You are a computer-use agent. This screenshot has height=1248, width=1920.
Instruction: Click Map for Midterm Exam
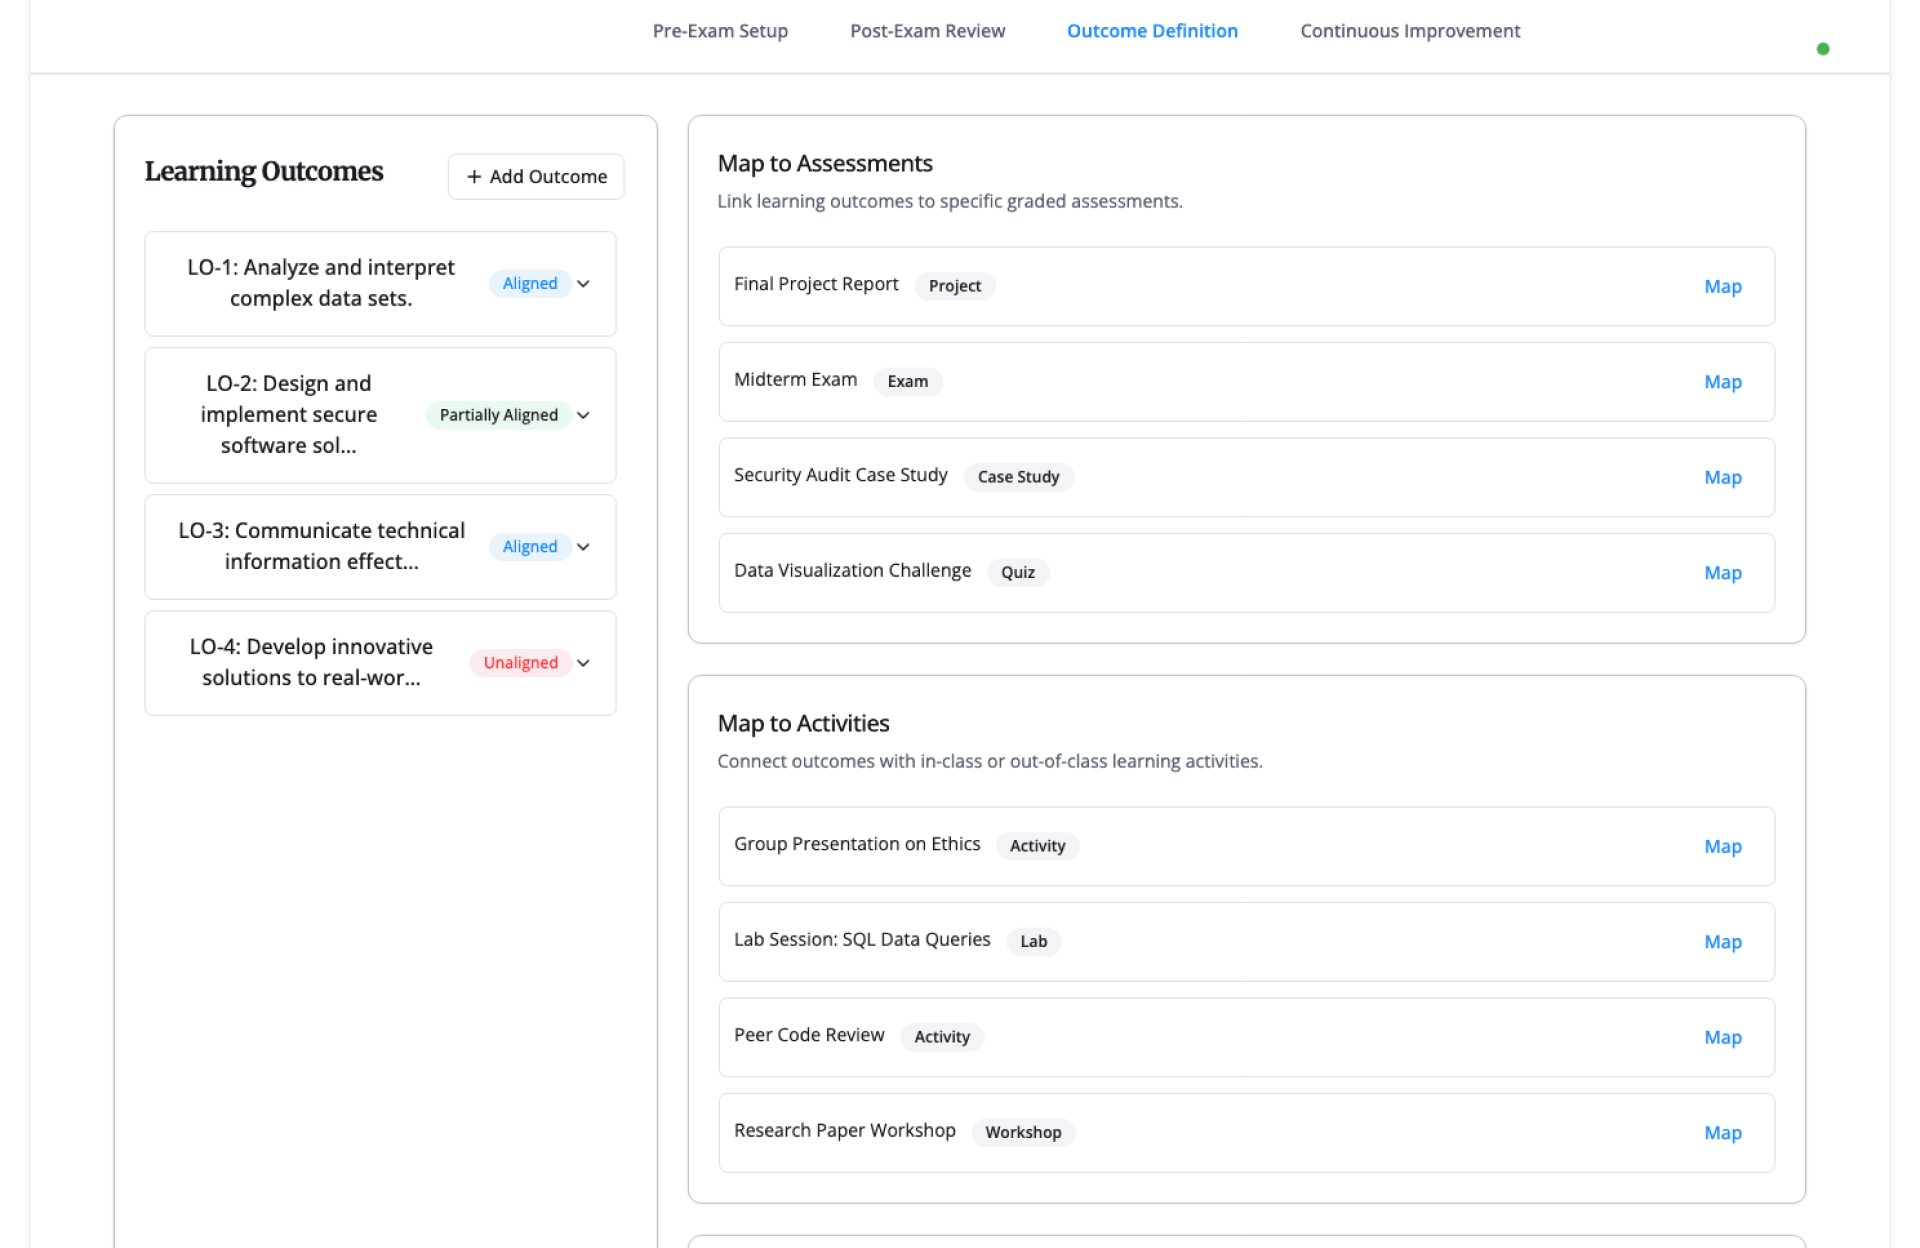click(1722, 382)
